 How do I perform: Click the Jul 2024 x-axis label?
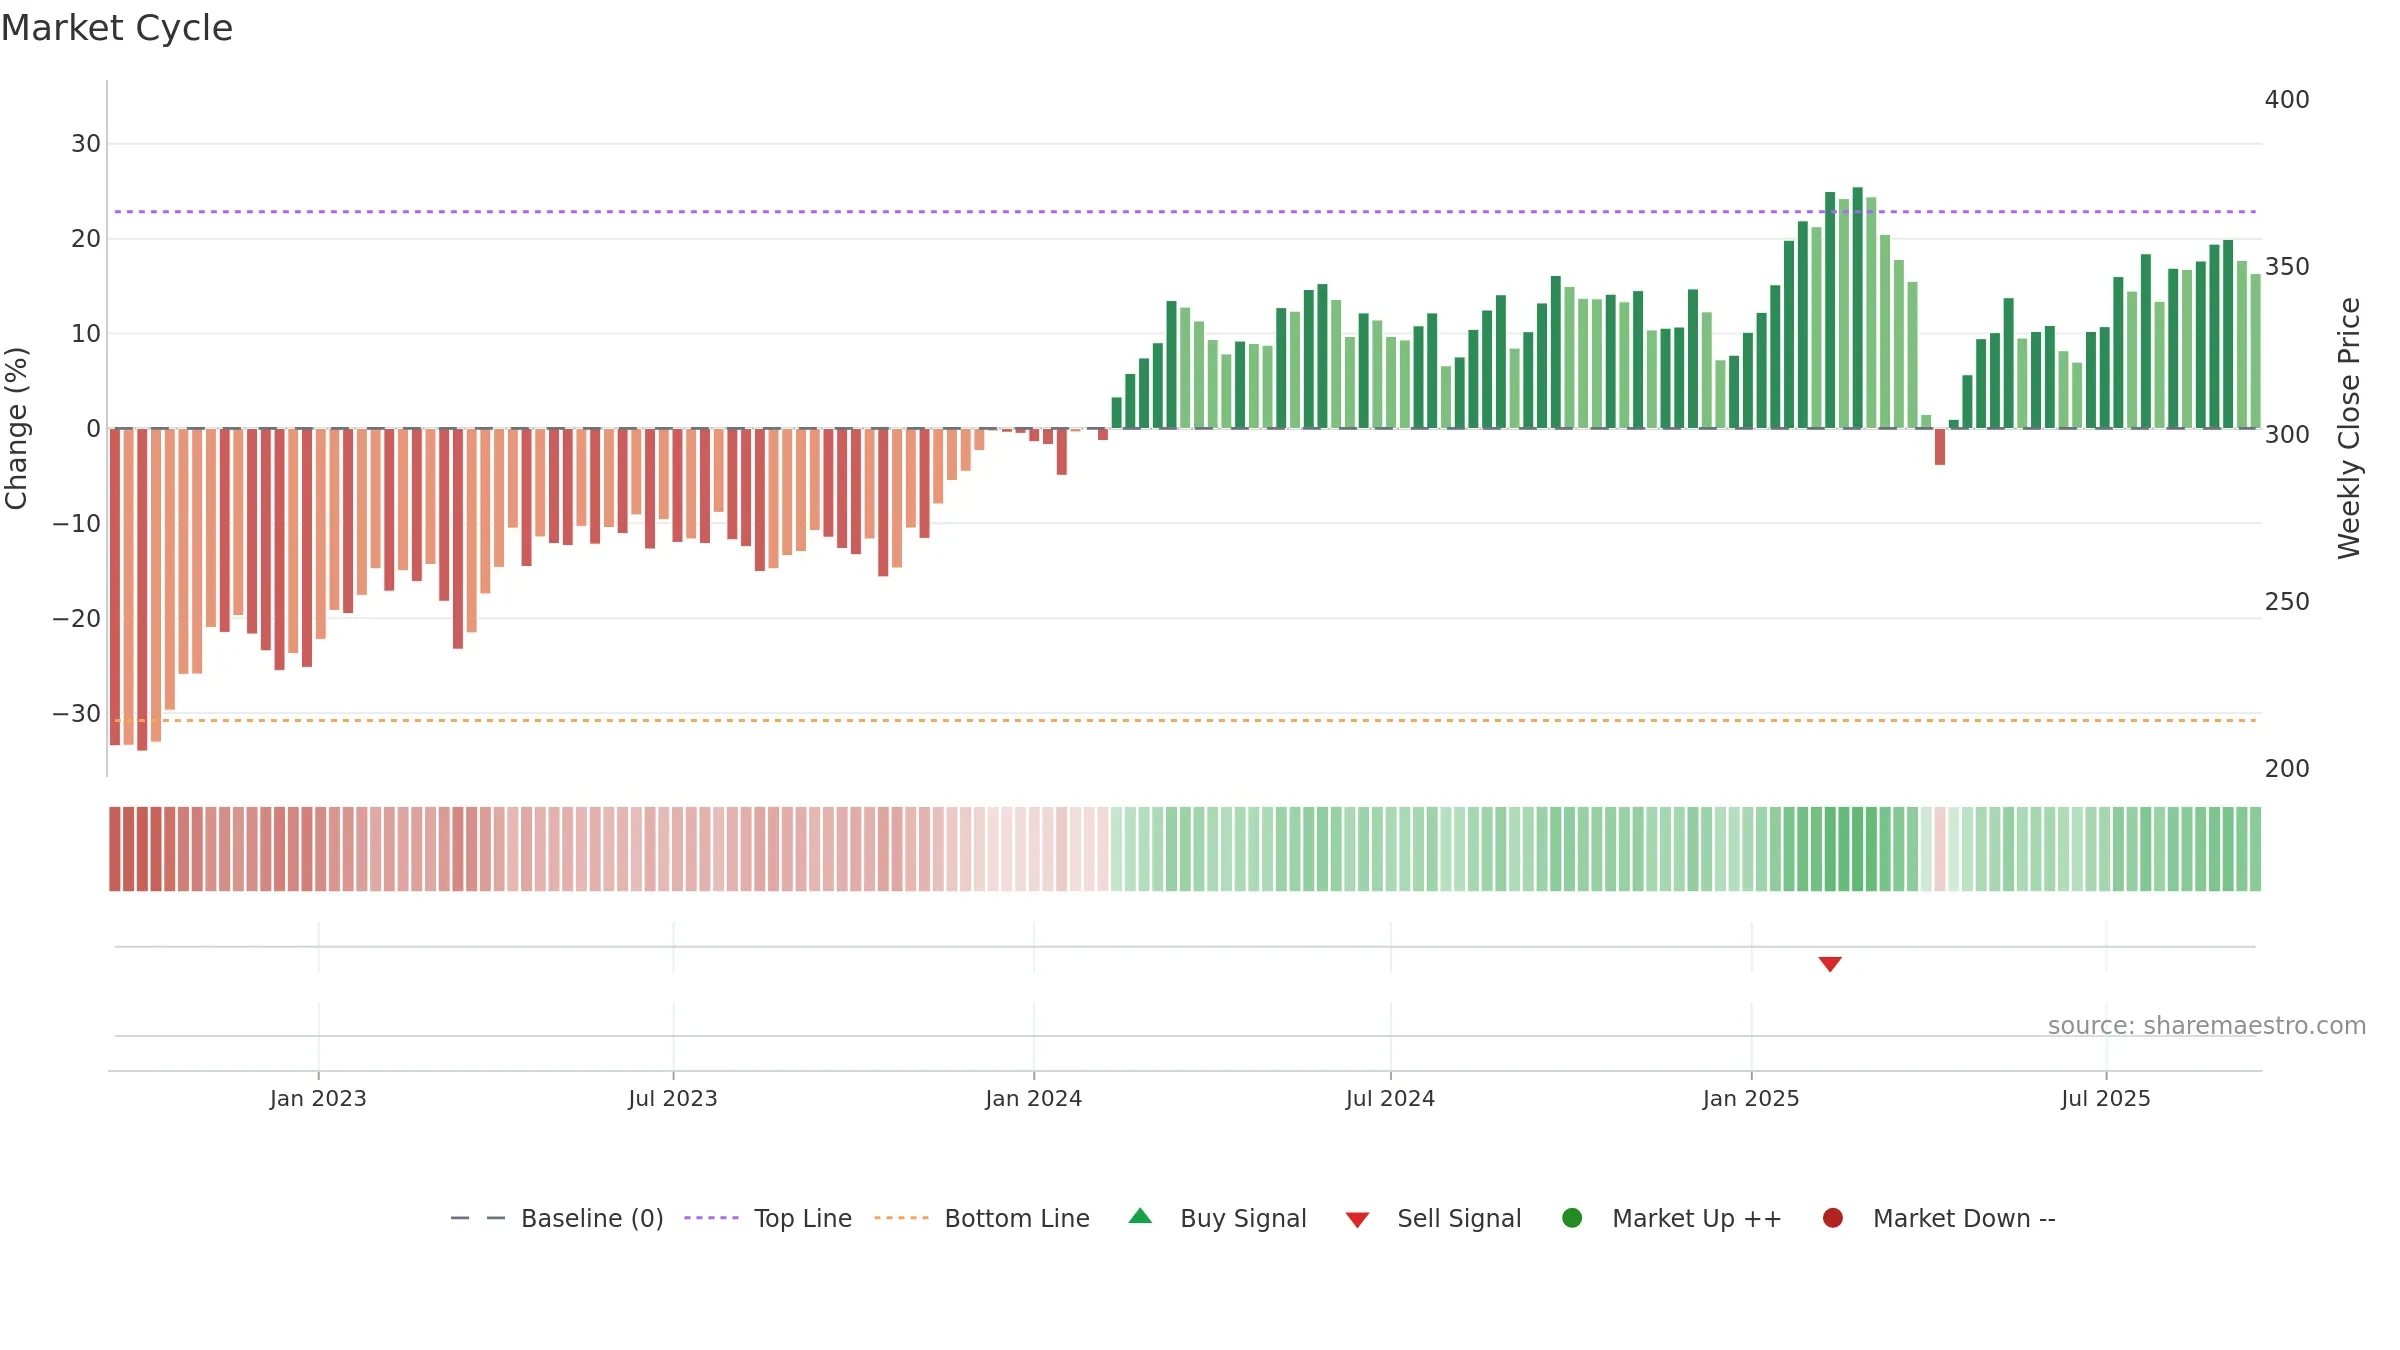coord(1390,1098)
